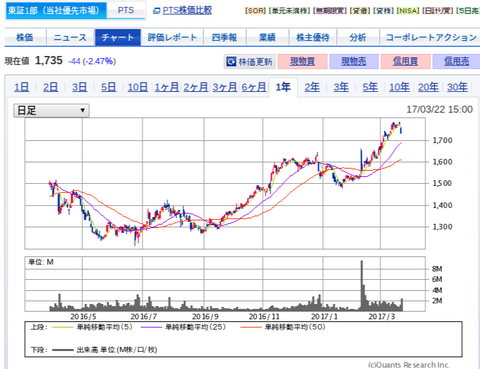
Task: Click the purple 単純移動平均(25) legend line
Action: [151, 327]
